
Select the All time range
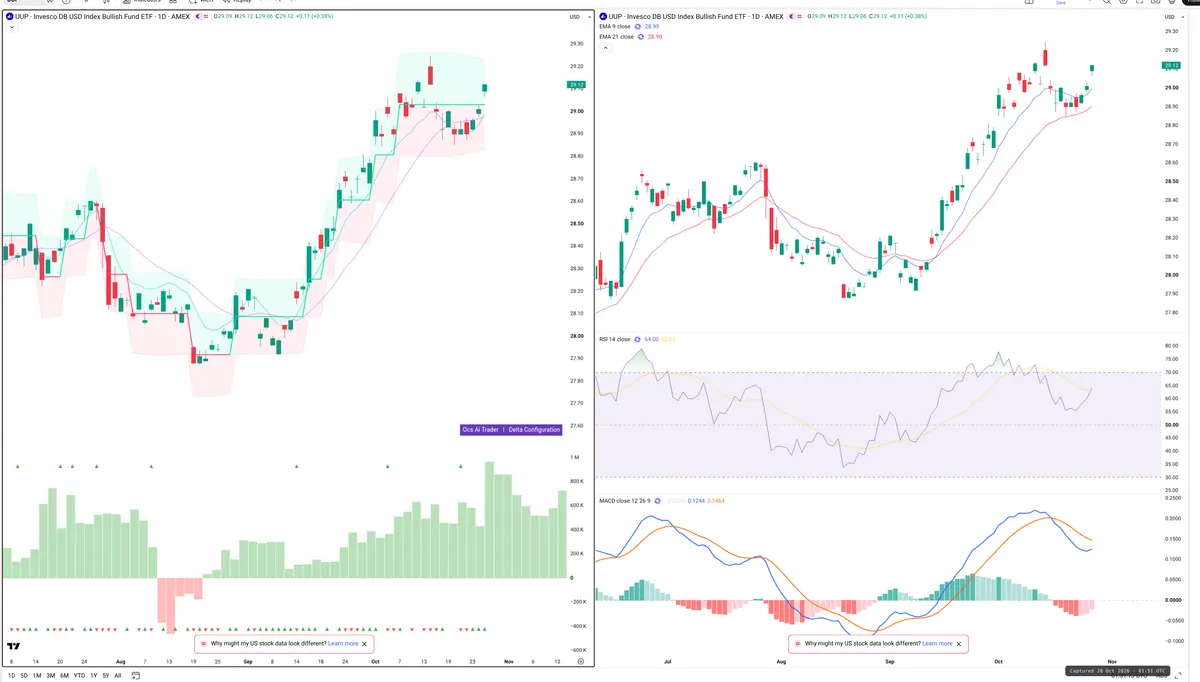point(118,676)
